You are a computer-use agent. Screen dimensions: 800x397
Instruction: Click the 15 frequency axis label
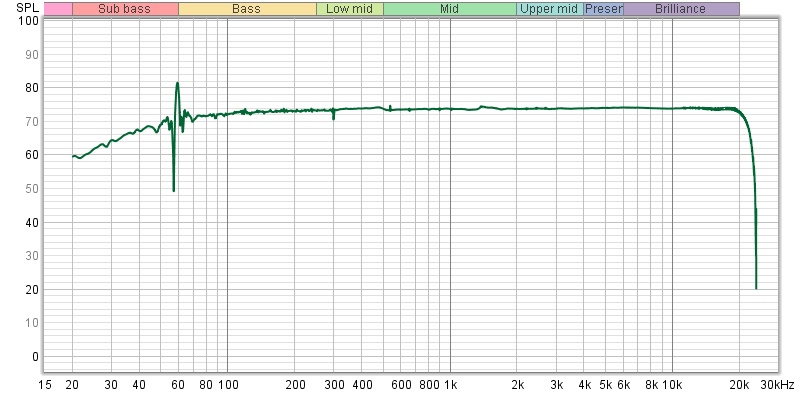[45, 385]
